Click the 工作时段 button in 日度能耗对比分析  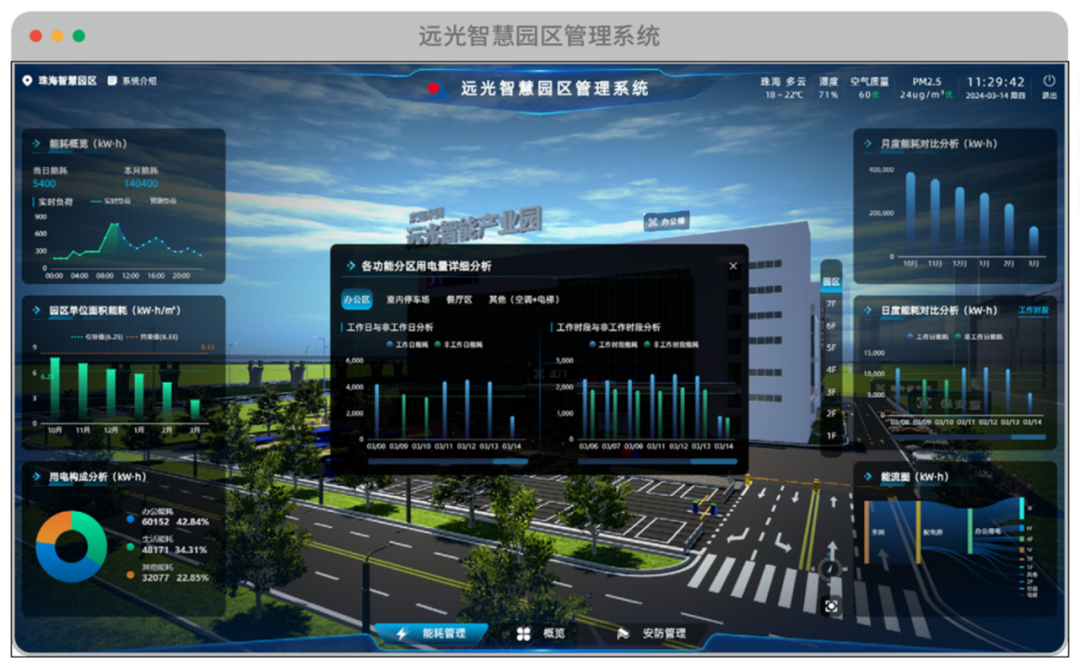(x=1034, y=311)
